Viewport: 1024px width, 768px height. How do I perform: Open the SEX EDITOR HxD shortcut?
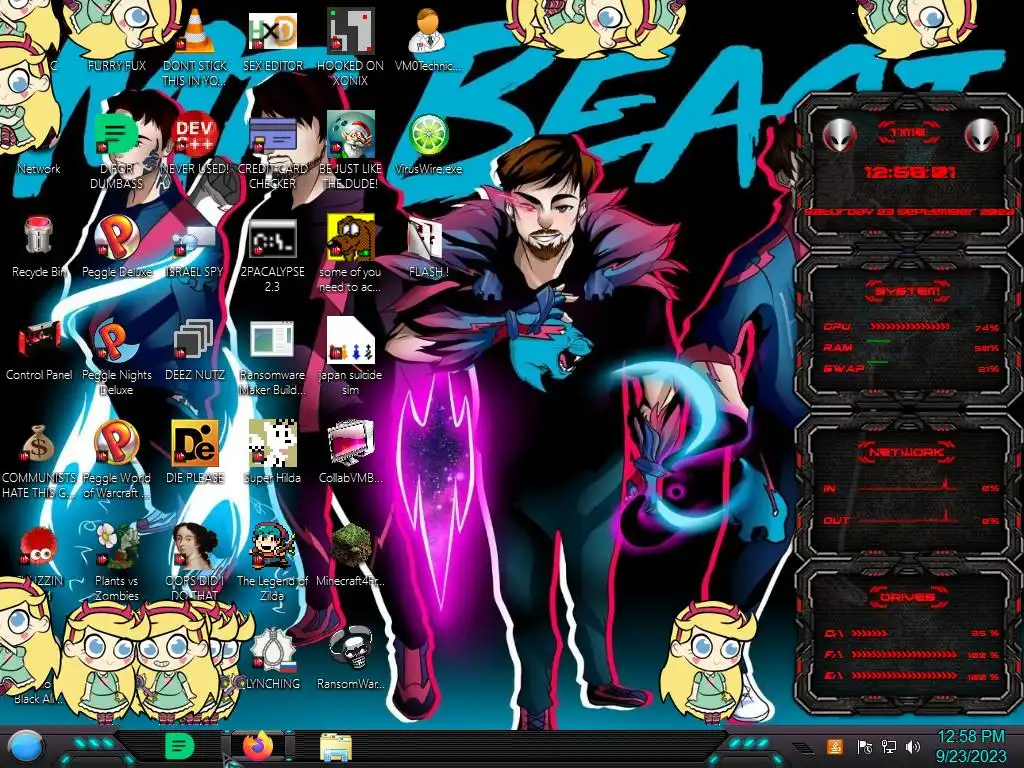click(x=273, y=33)
